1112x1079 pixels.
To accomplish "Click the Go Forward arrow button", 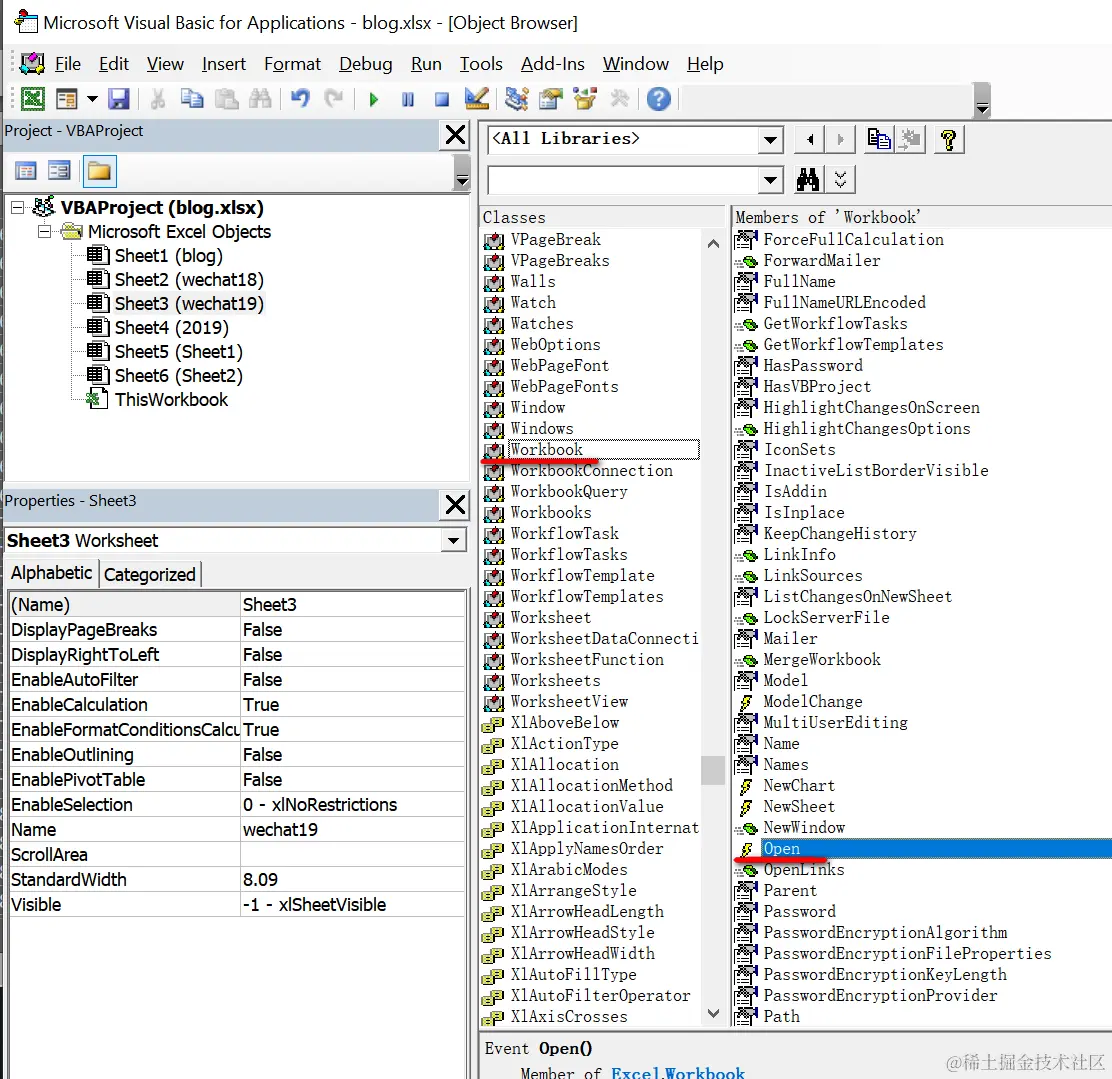I will [x=840, y=140].
